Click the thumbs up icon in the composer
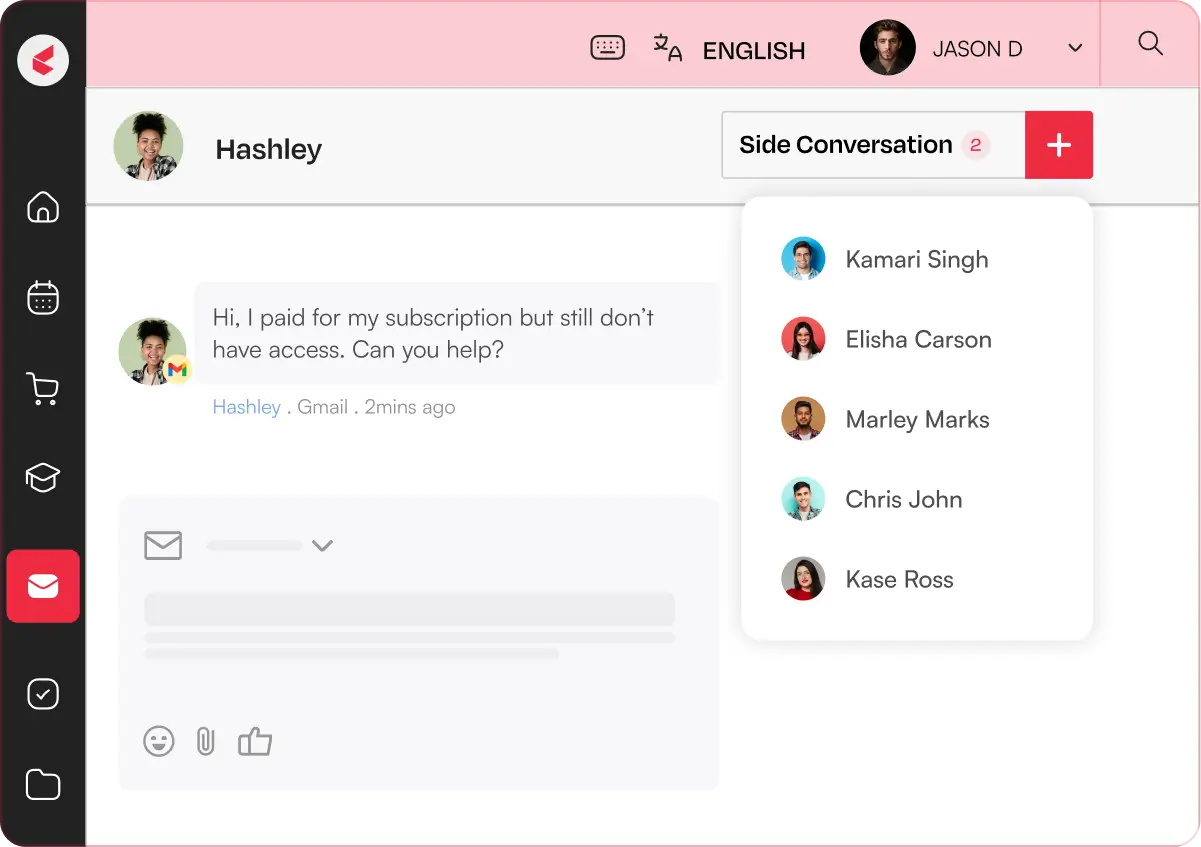Screen dimensions: 1201x847 click(255, 741)
